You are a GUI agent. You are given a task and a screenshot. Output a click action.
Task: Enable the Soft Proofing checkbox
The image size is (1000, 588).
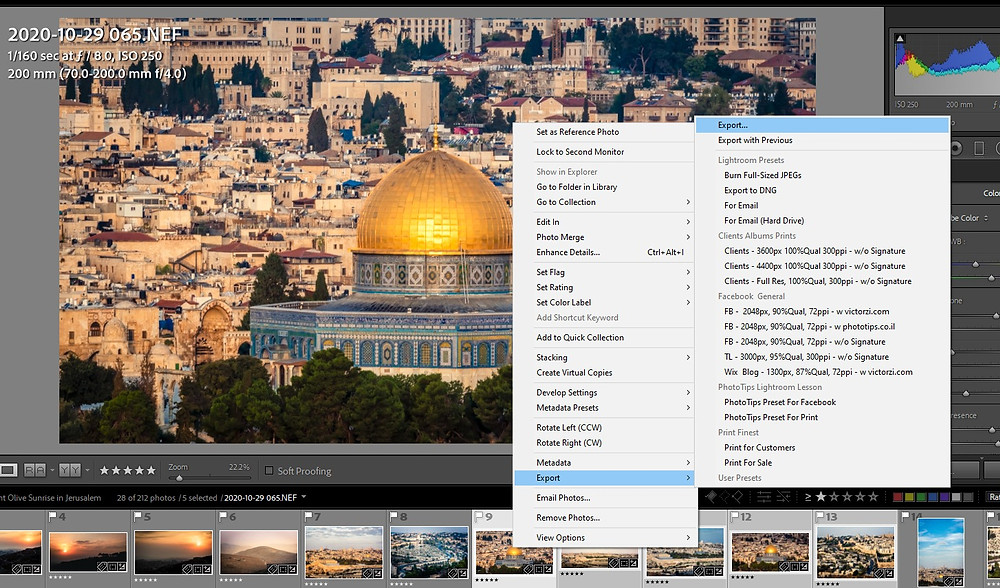tap(269, 471)
